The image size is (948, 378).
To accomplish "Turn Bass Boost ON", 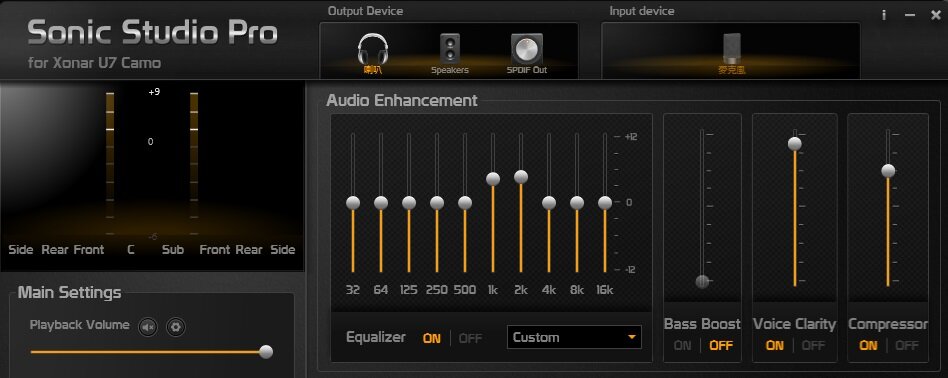I will point(683,346).
